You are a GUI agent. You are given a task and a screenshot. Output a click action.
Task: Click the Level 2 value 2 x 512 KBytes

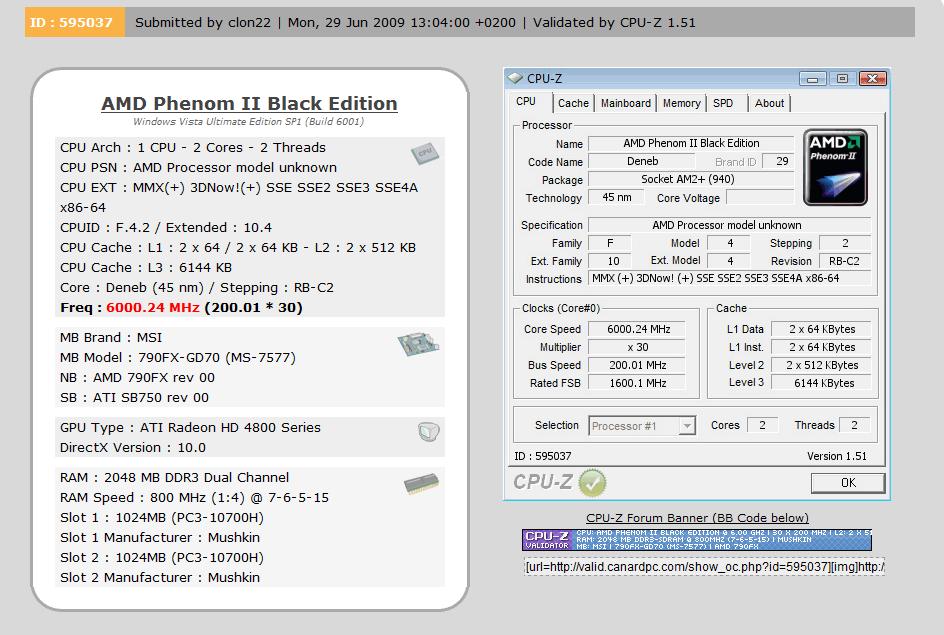point(821,365)
